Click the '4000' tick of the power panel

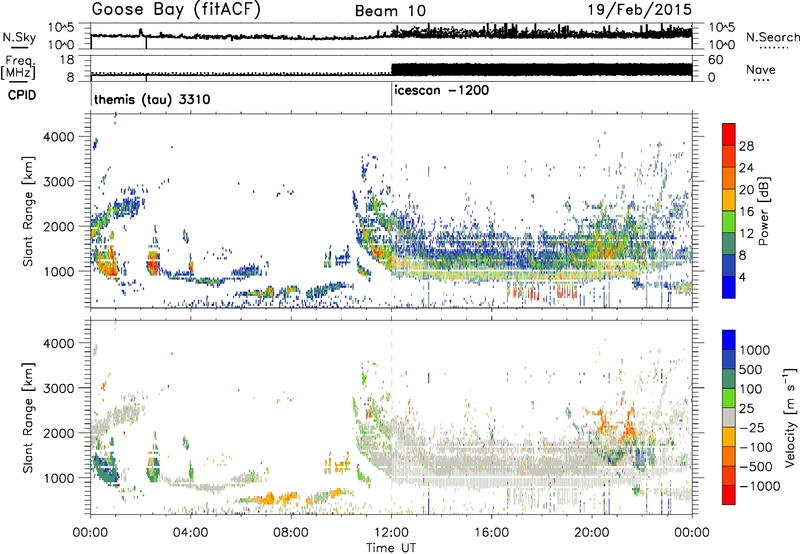58,137
